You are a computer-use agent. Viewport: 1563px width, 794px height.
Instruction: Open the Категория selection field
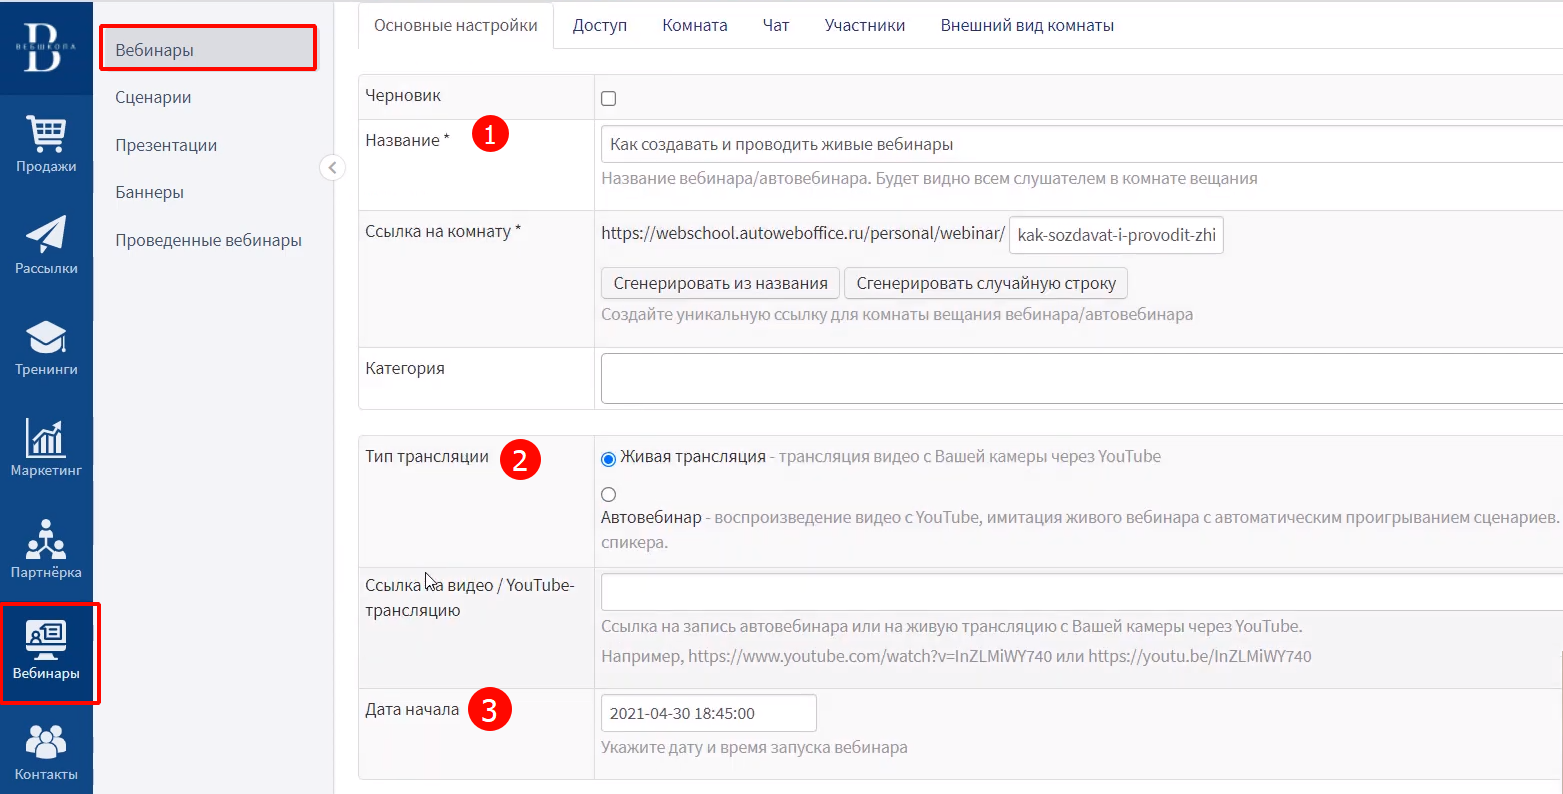coord(1080,378)
